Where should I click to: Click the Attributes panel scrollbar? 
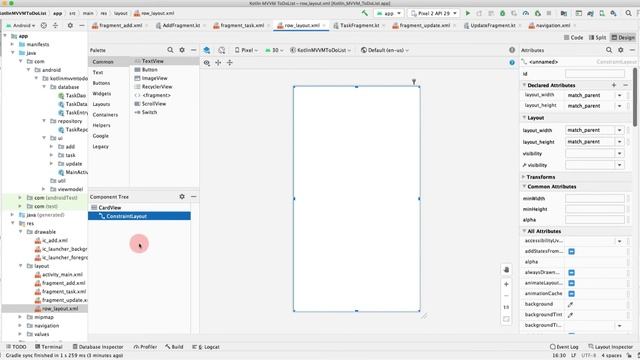click(635, 97)
